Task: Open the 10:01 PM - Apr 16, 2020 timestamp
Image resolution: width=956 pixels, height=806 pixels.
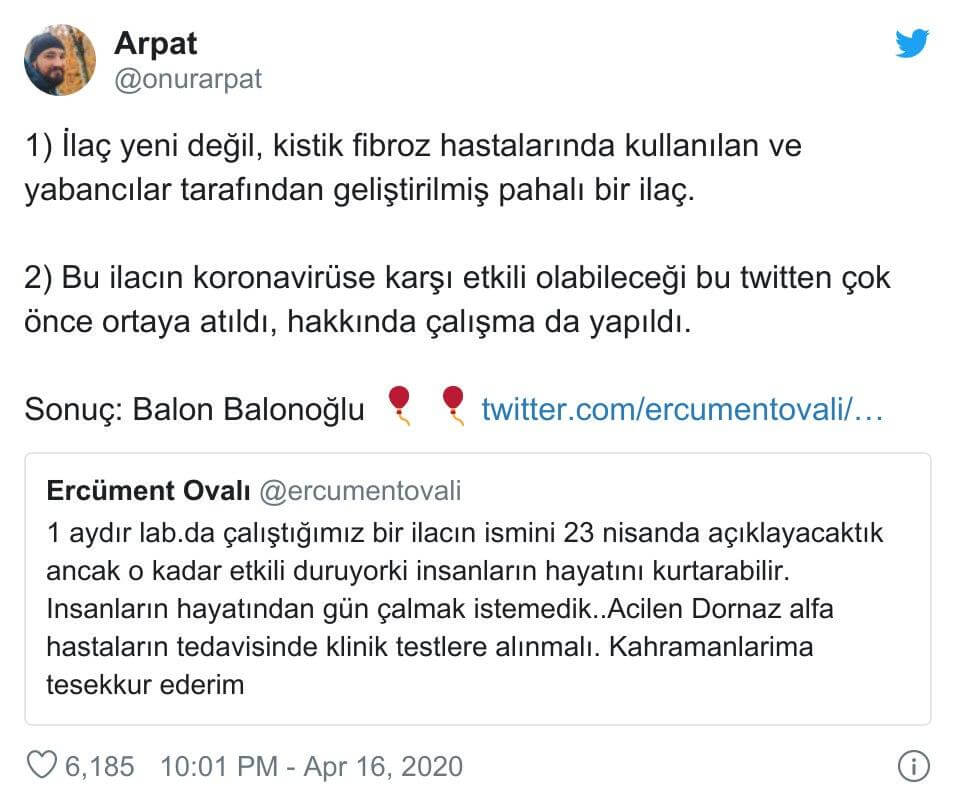Action: (312, 767)
